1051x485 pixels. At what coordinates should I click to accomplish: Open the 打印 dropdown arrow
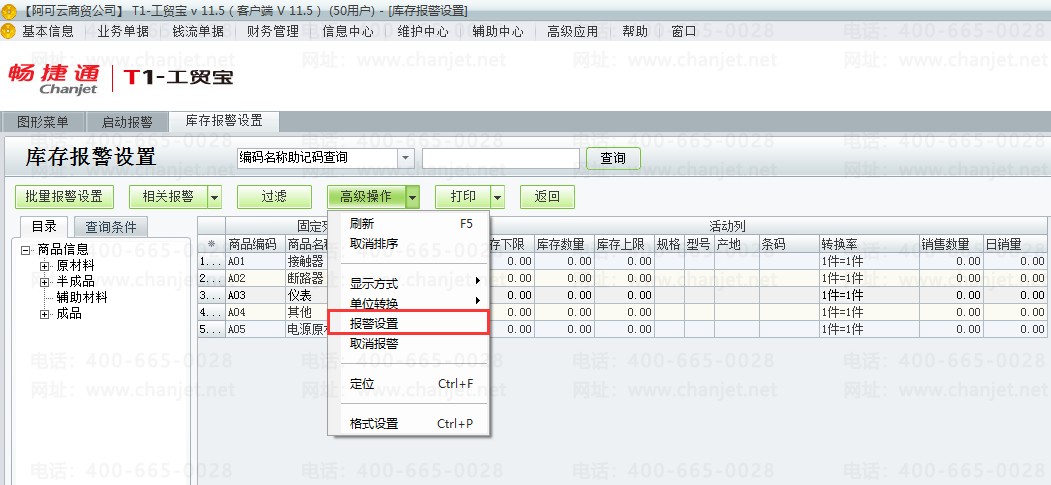pos(497,197)
